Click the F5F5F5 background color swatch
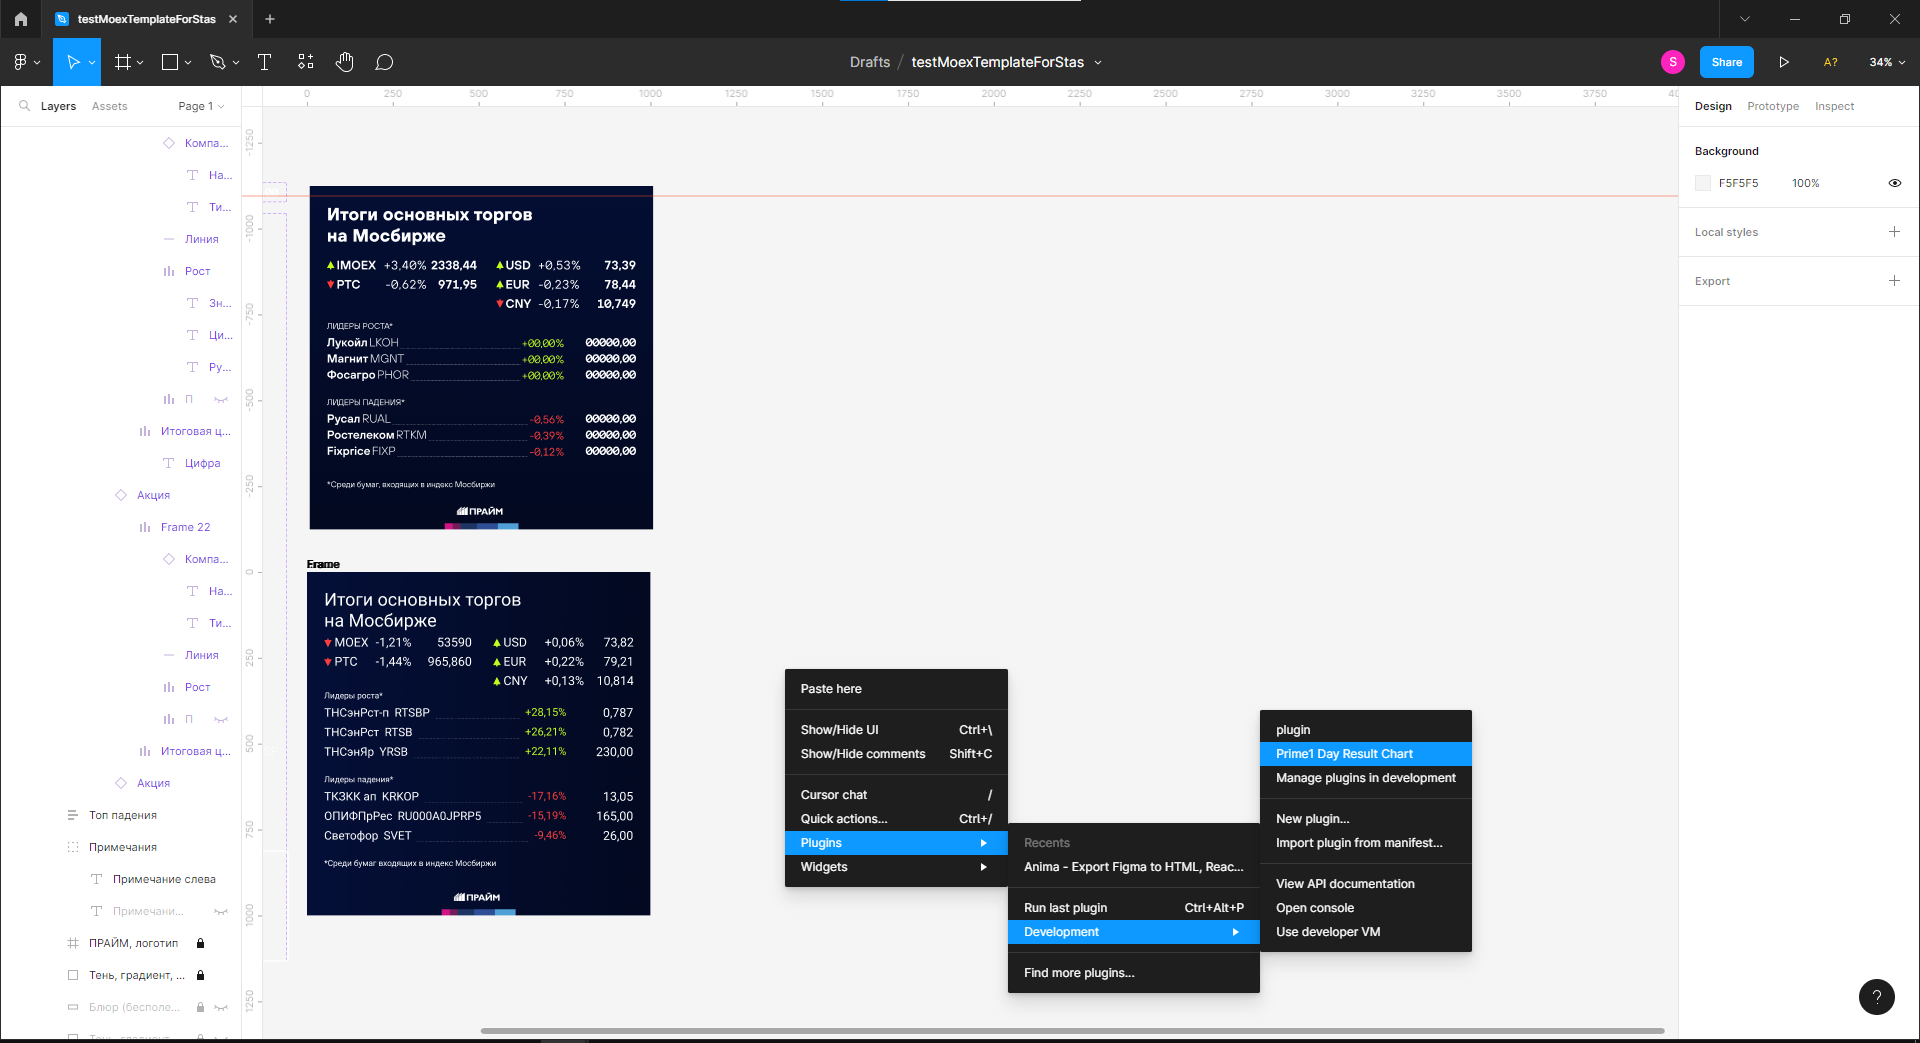 [x=1703, y=183]
